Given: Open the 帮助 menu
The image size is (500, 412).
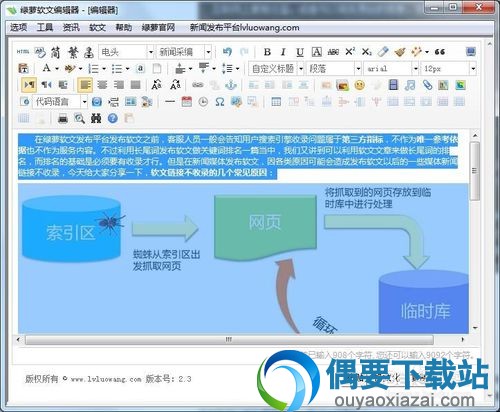Looking at the screenshot, I should (x=124, y=27).
